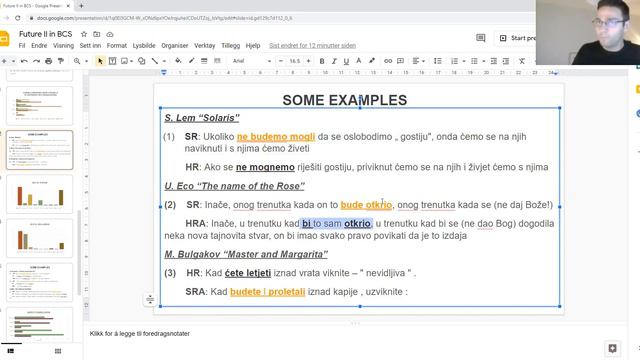The image size is (640, 360).
Task: Open the Fil menu
Action: tap(22, 46)
